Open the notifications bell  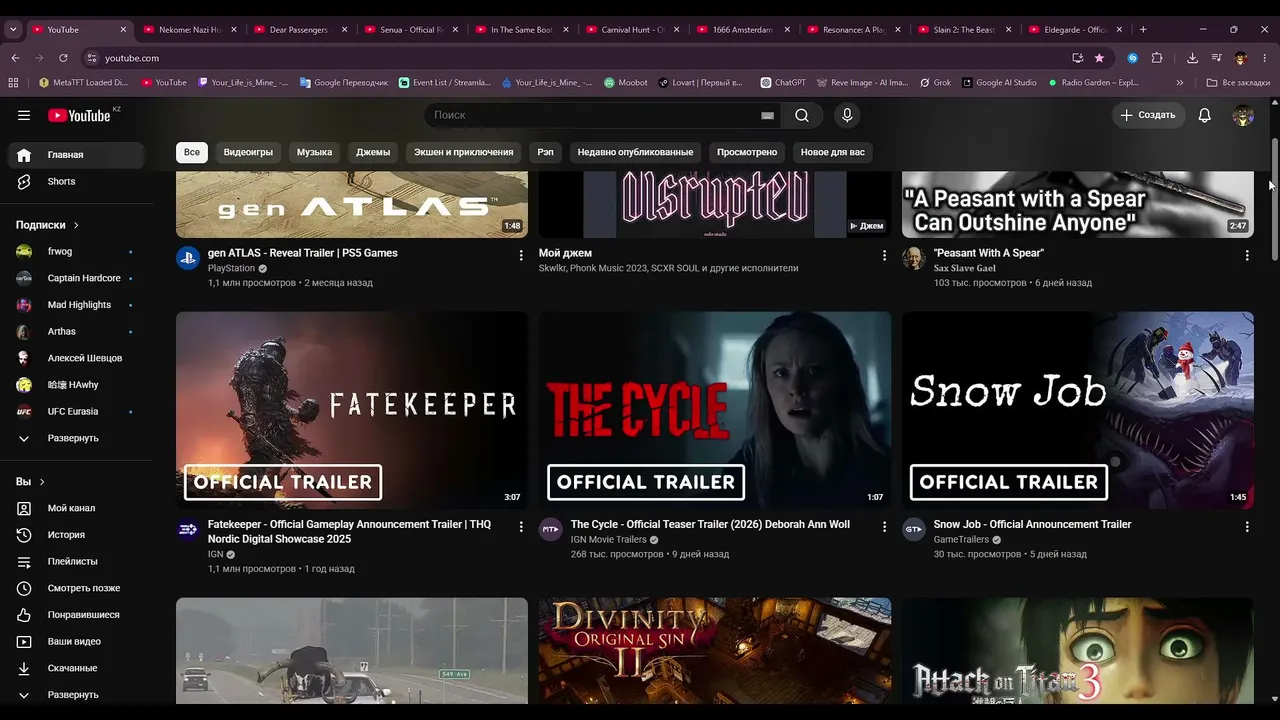coord(1205,115)
